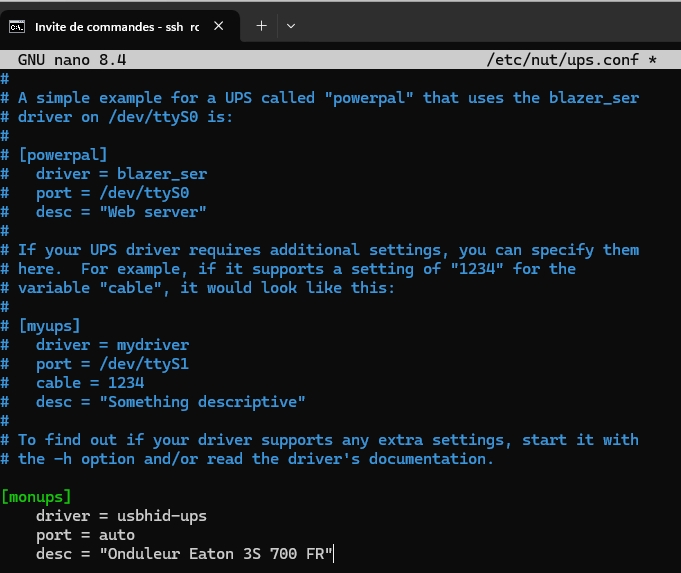Click on the 'driver = usbhid-ups' line
The width and height of the screenshot is (681, 573).
pos(121,516)
